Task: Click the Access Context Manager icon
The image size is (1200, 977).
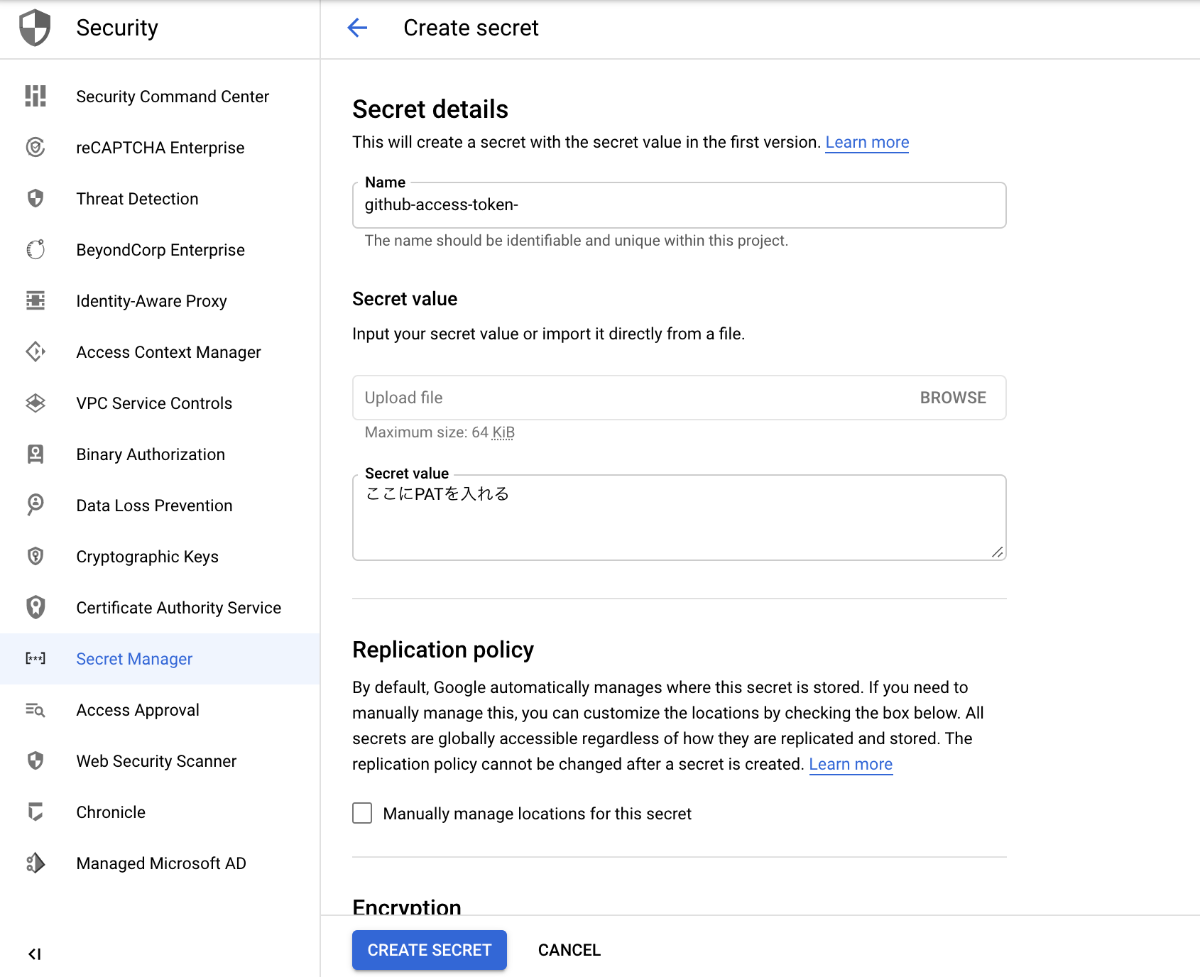Action: (x=35, y=352)
